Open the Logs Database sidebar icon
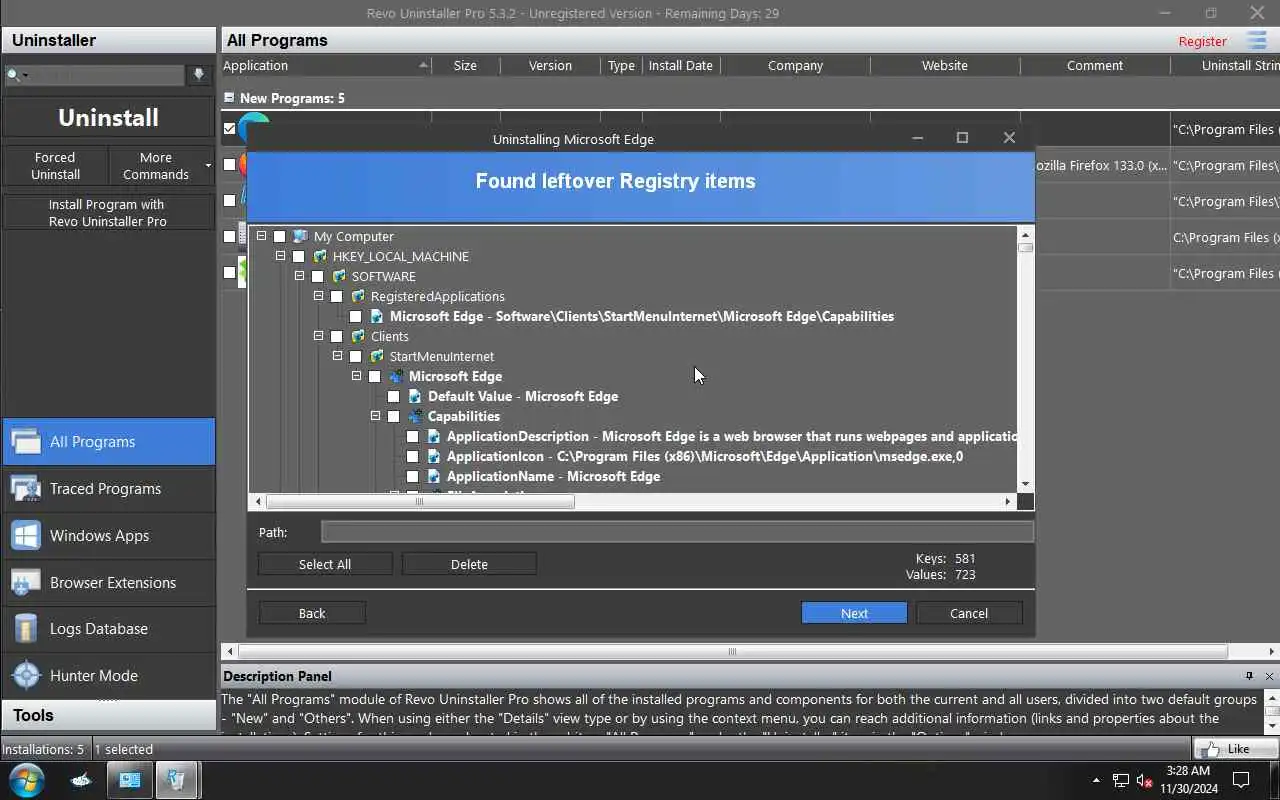This screenshot has width=1280, height=800. tap(26, 629)
